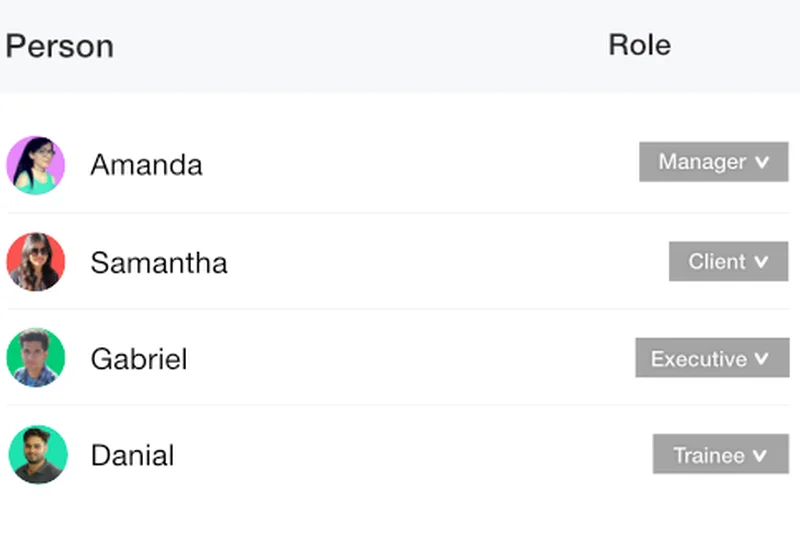Screen dimensions: 800x533
Task: Click the Role column header
Action: [x=639, y=45]
